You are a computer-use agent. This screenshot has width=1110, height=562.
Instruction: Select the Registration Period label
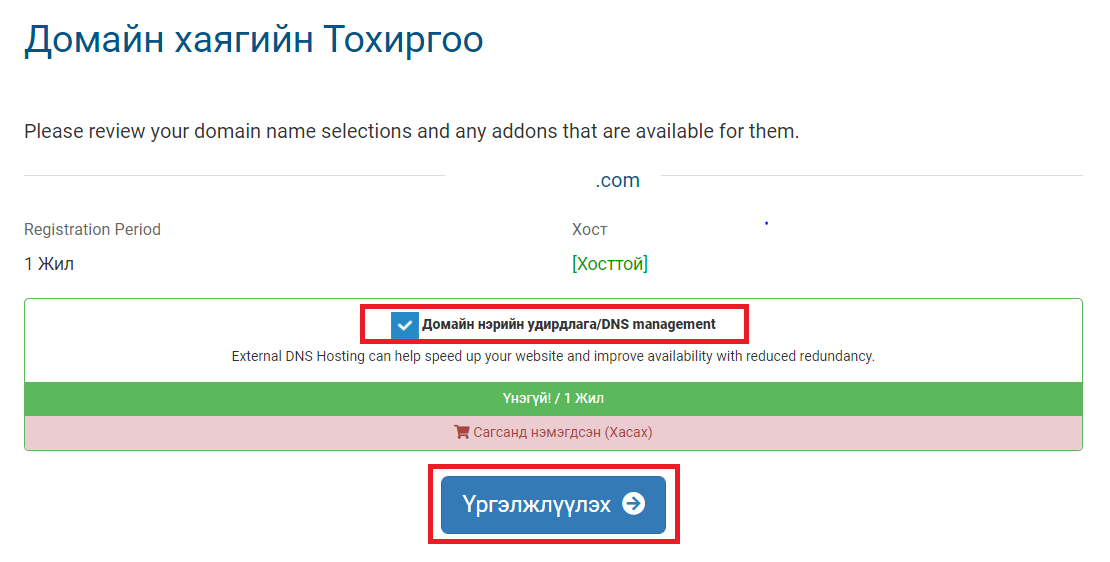pyautogui.click(x=93, y=229)
